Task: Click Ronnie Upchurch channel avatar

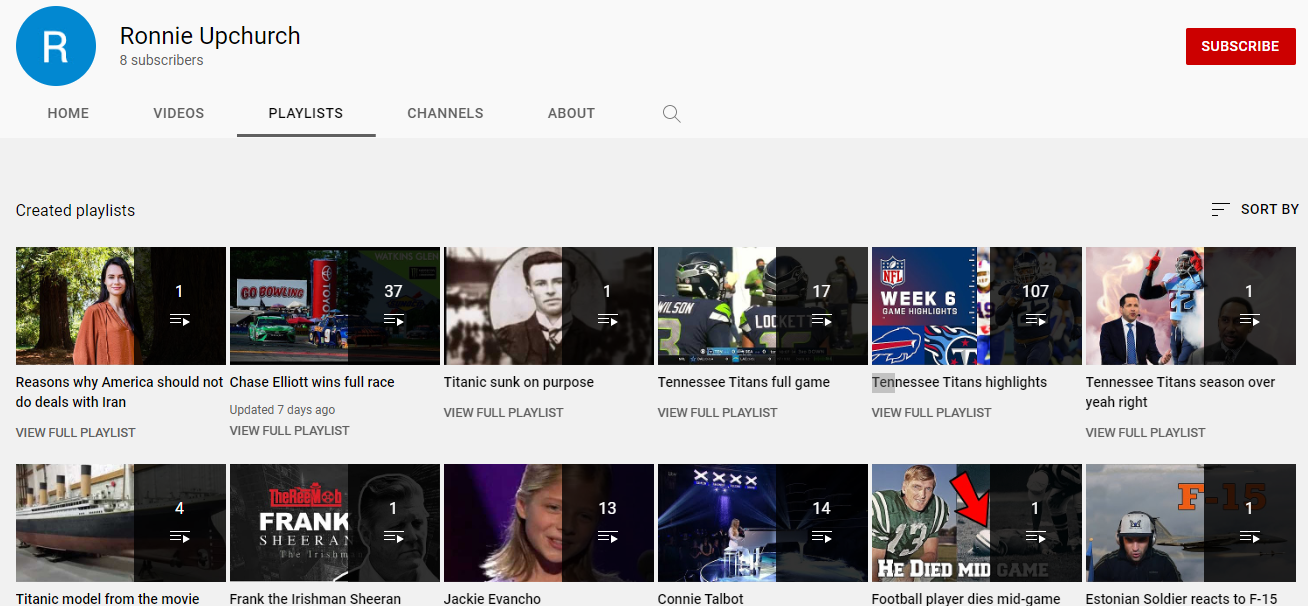Action: (x=56, y=46)
